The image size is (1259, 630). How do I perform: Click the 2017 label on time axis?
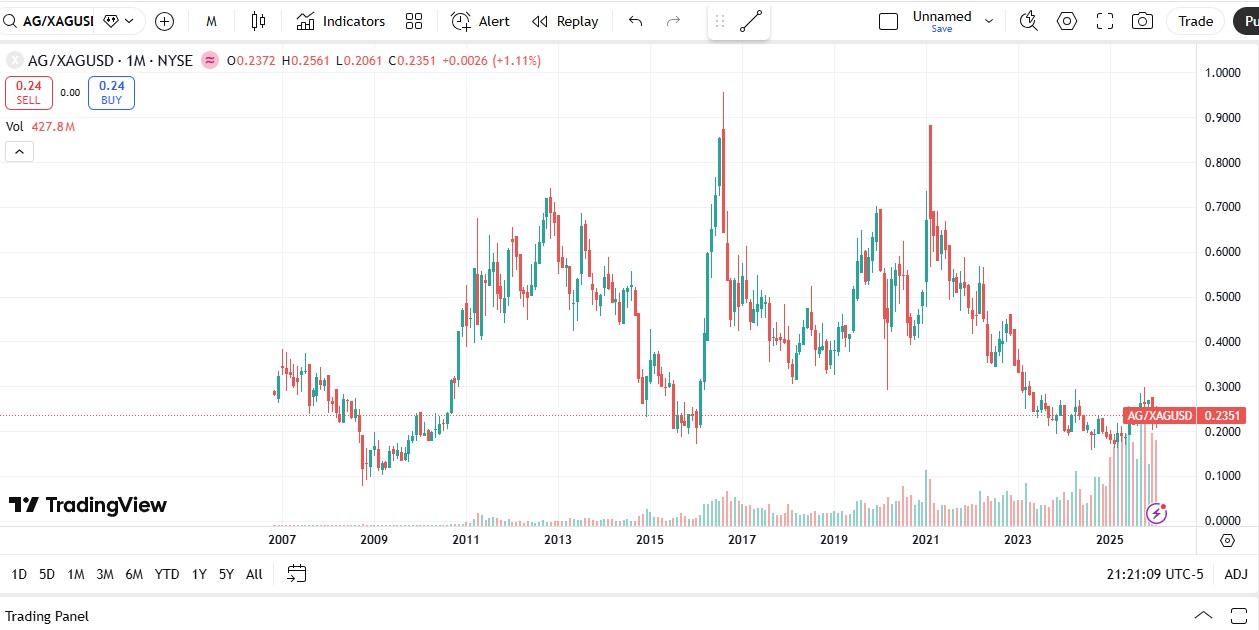741,540
